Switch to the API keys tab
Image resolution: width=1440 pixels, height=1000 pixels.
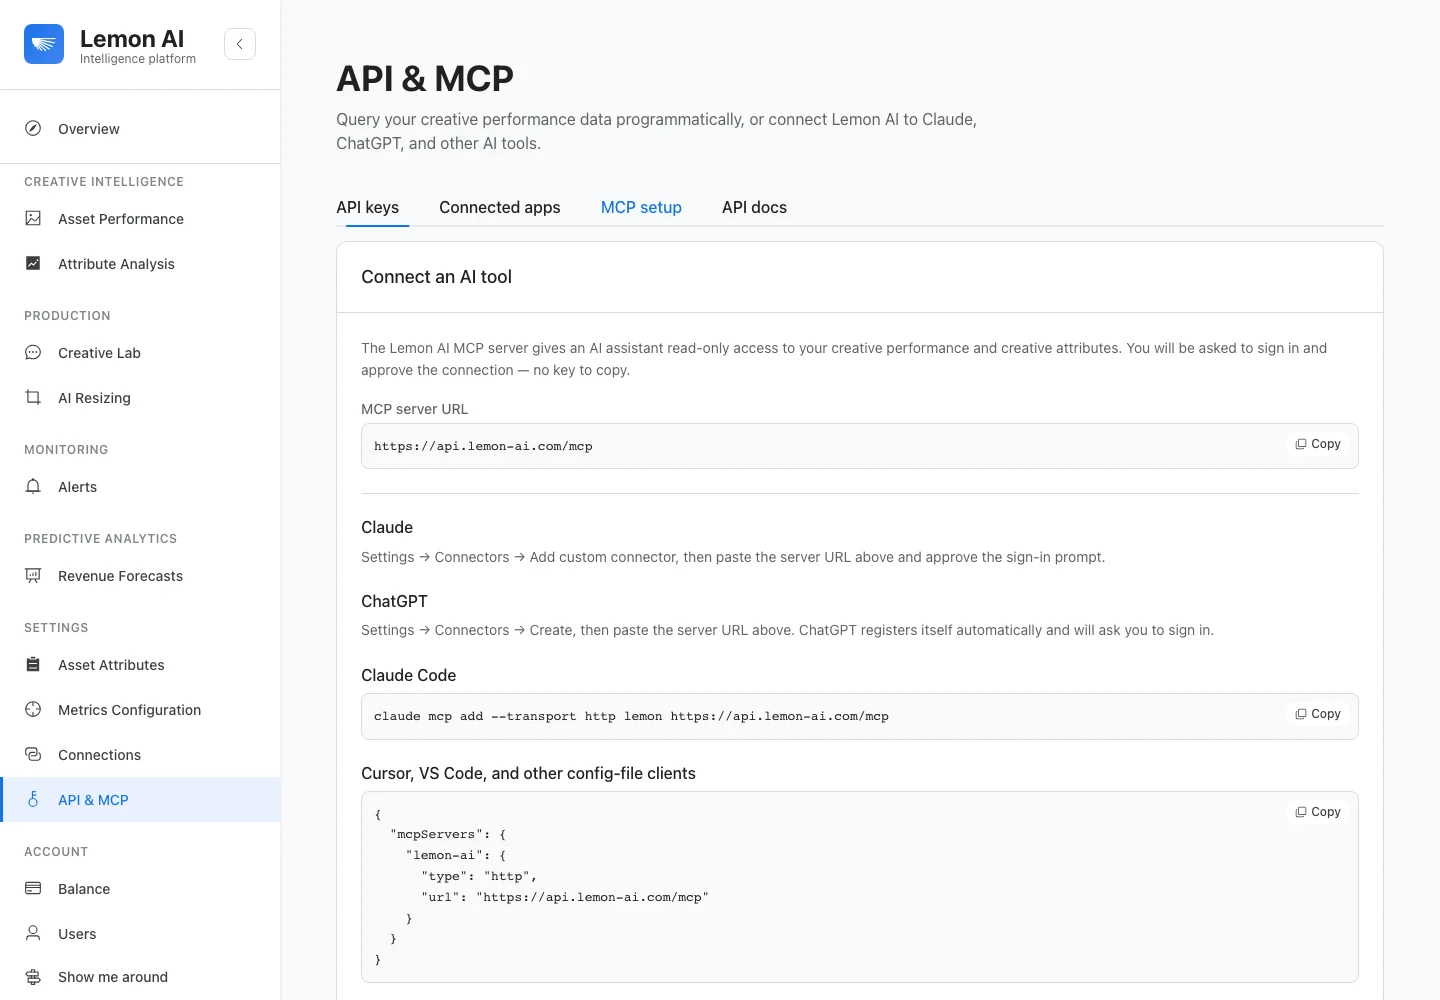pyautogui.click(x=367, y=207)
